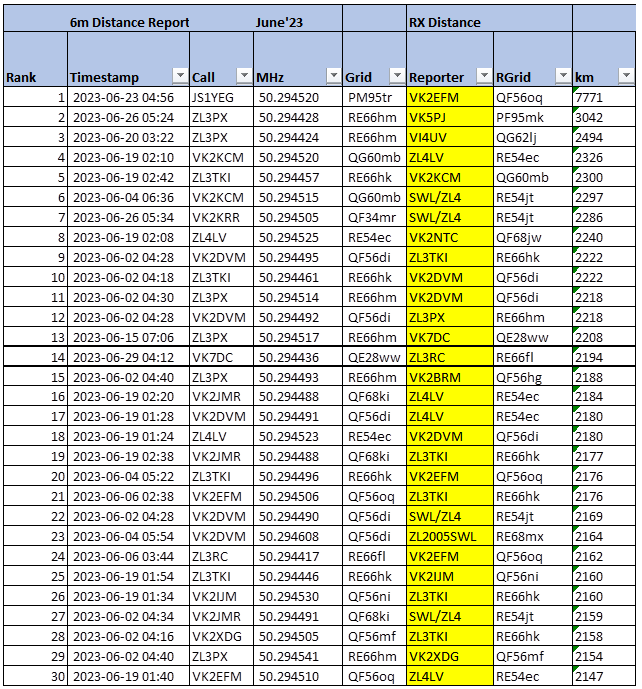Click the '6m Distance Report' title cell
This screenshot has width=642, height=689.
pos(127,21)
